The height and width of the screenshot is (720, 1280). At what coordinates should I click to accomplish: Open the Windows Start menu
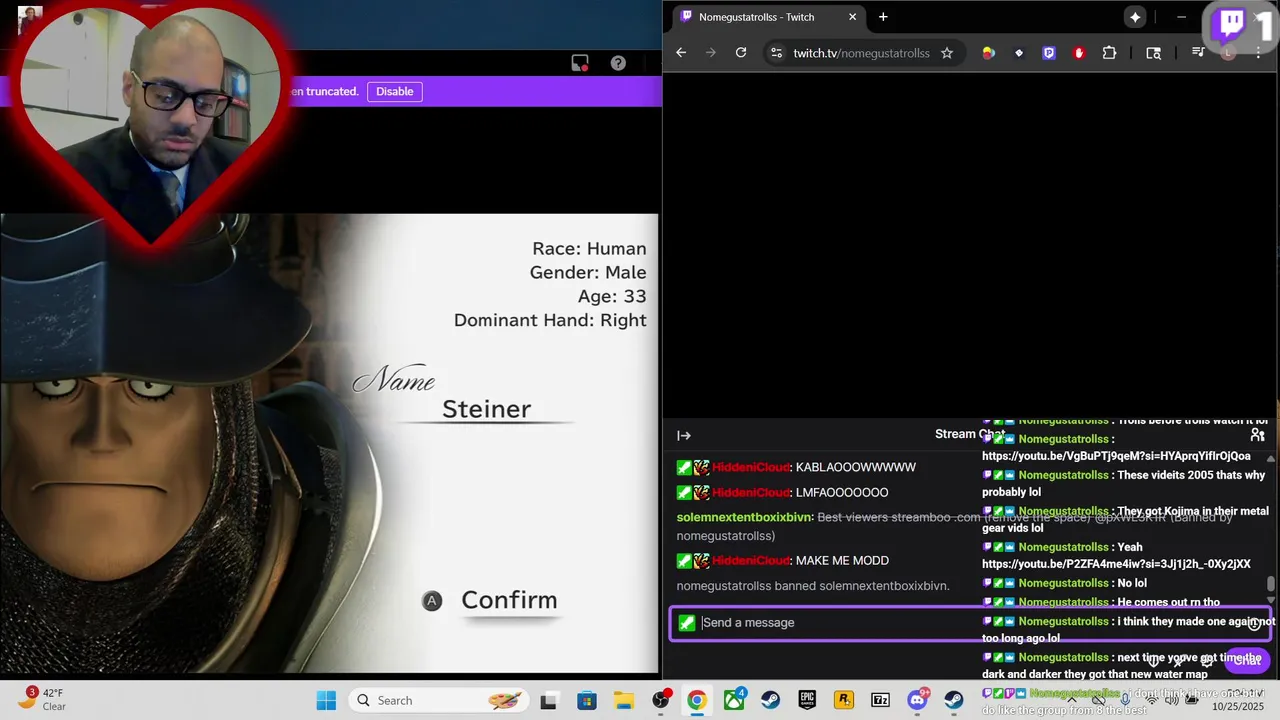326,700
